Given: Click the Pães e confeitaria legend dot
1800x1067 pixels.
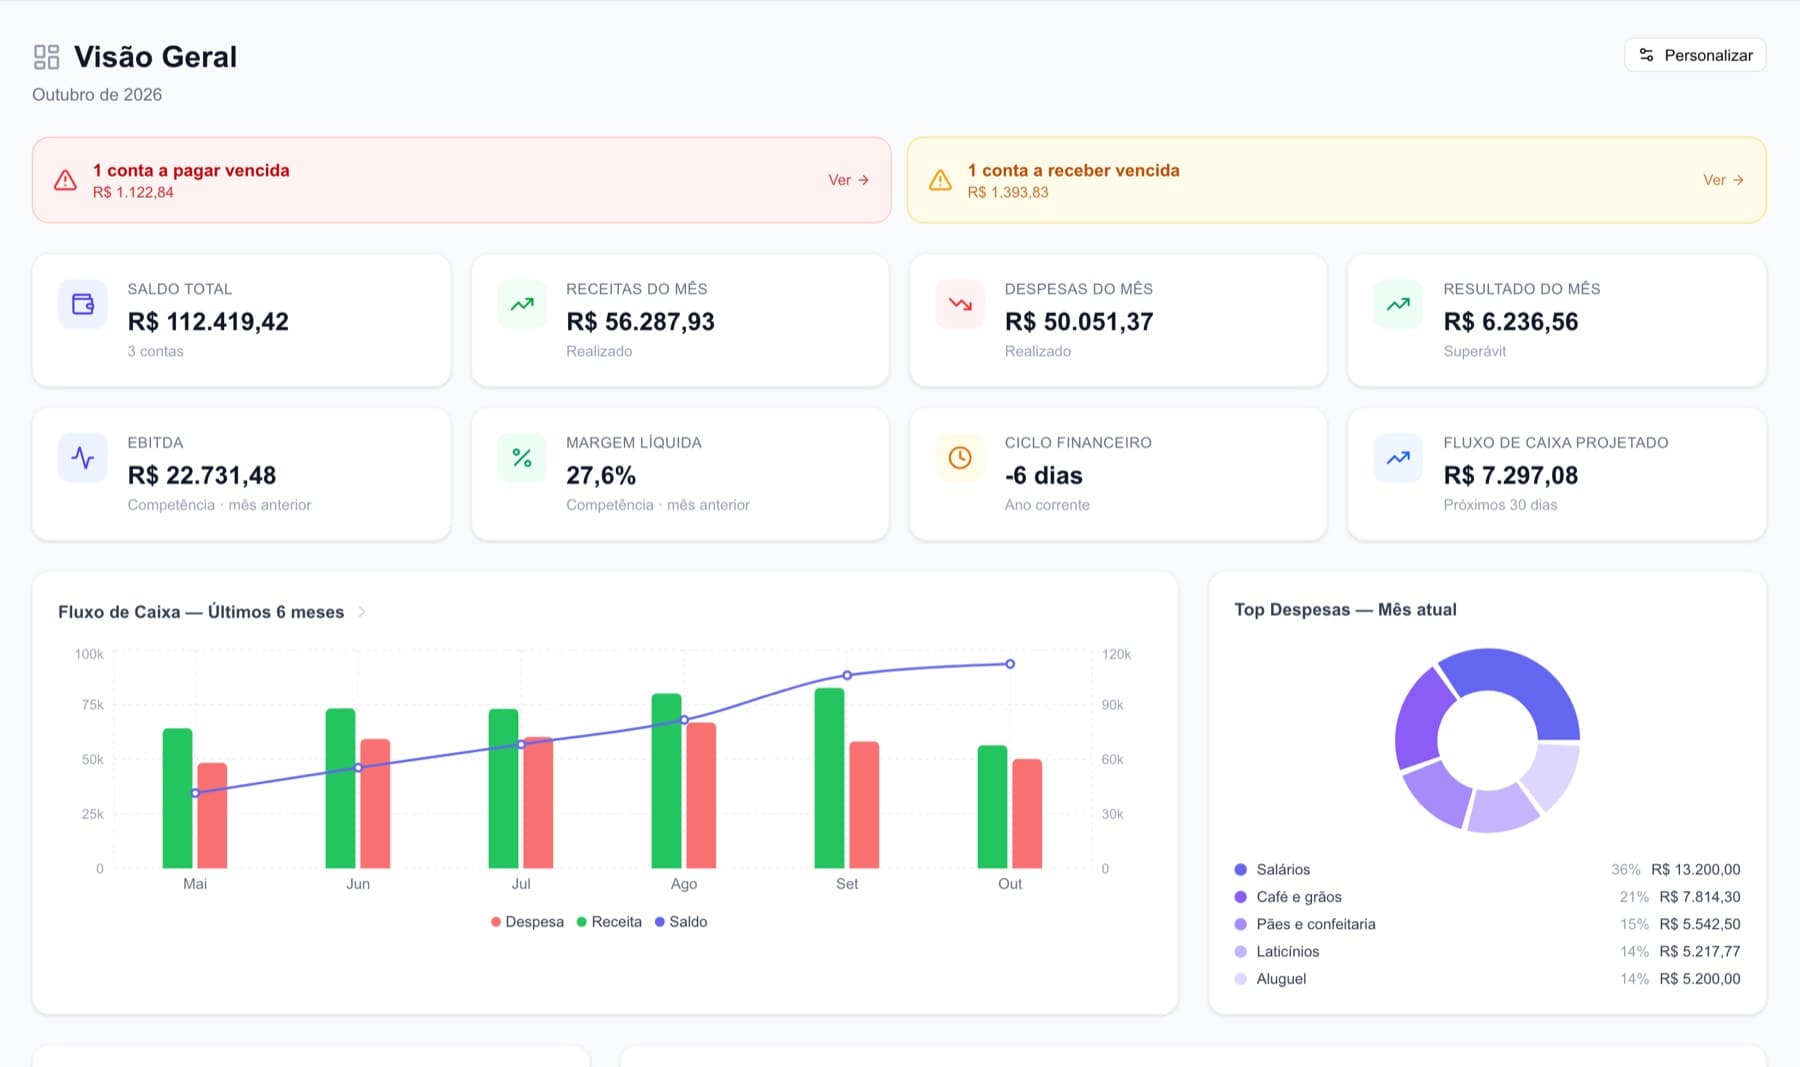Looking at the screenshot, I should coord(1241,924).
